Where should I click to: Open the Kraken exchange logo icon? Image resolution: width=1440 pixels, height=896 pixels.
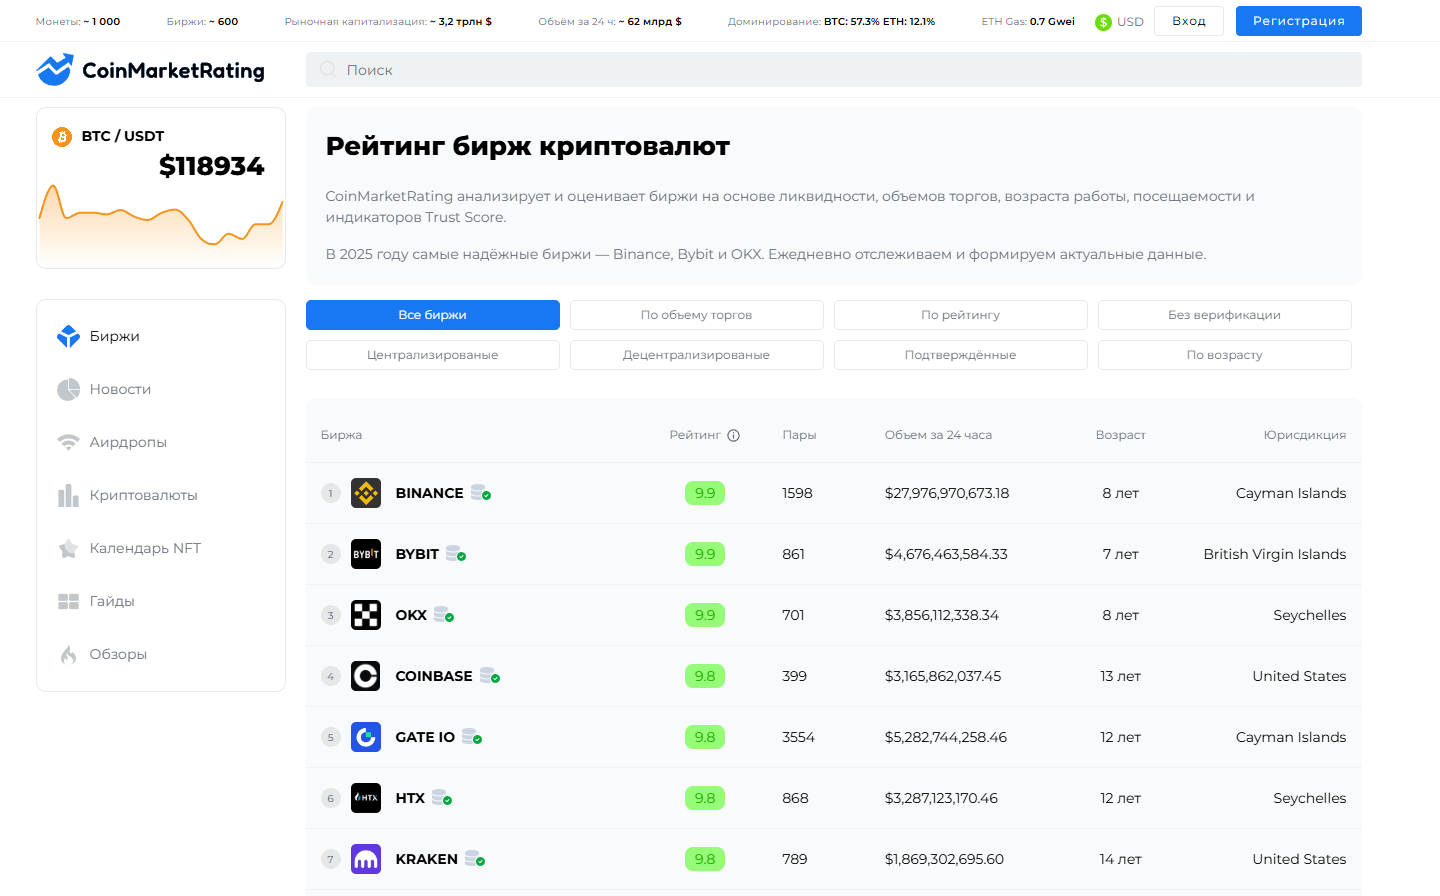click(x=366, y=859)
